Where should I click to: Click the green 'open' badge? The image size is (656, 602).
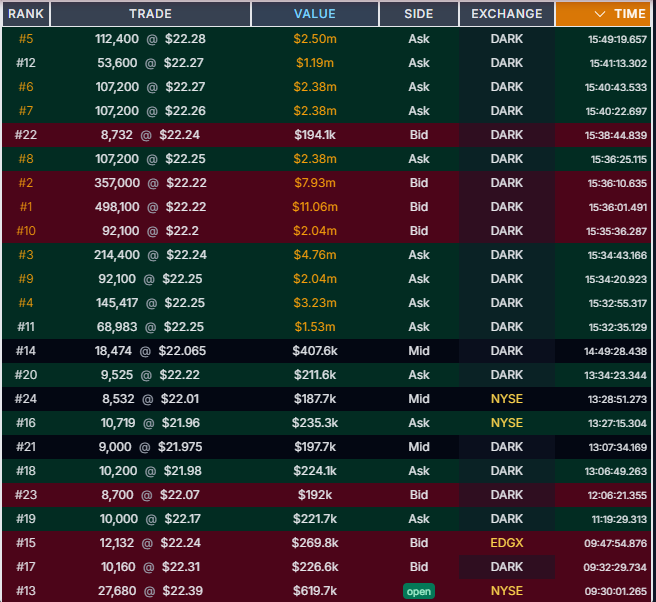tap(419, 591)
